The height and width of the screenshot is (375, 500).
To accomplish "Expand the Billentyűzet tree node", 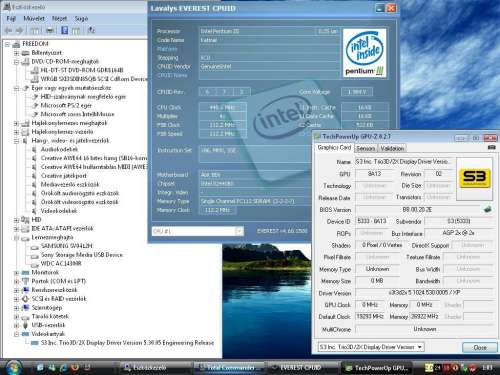I will (16, 53).
